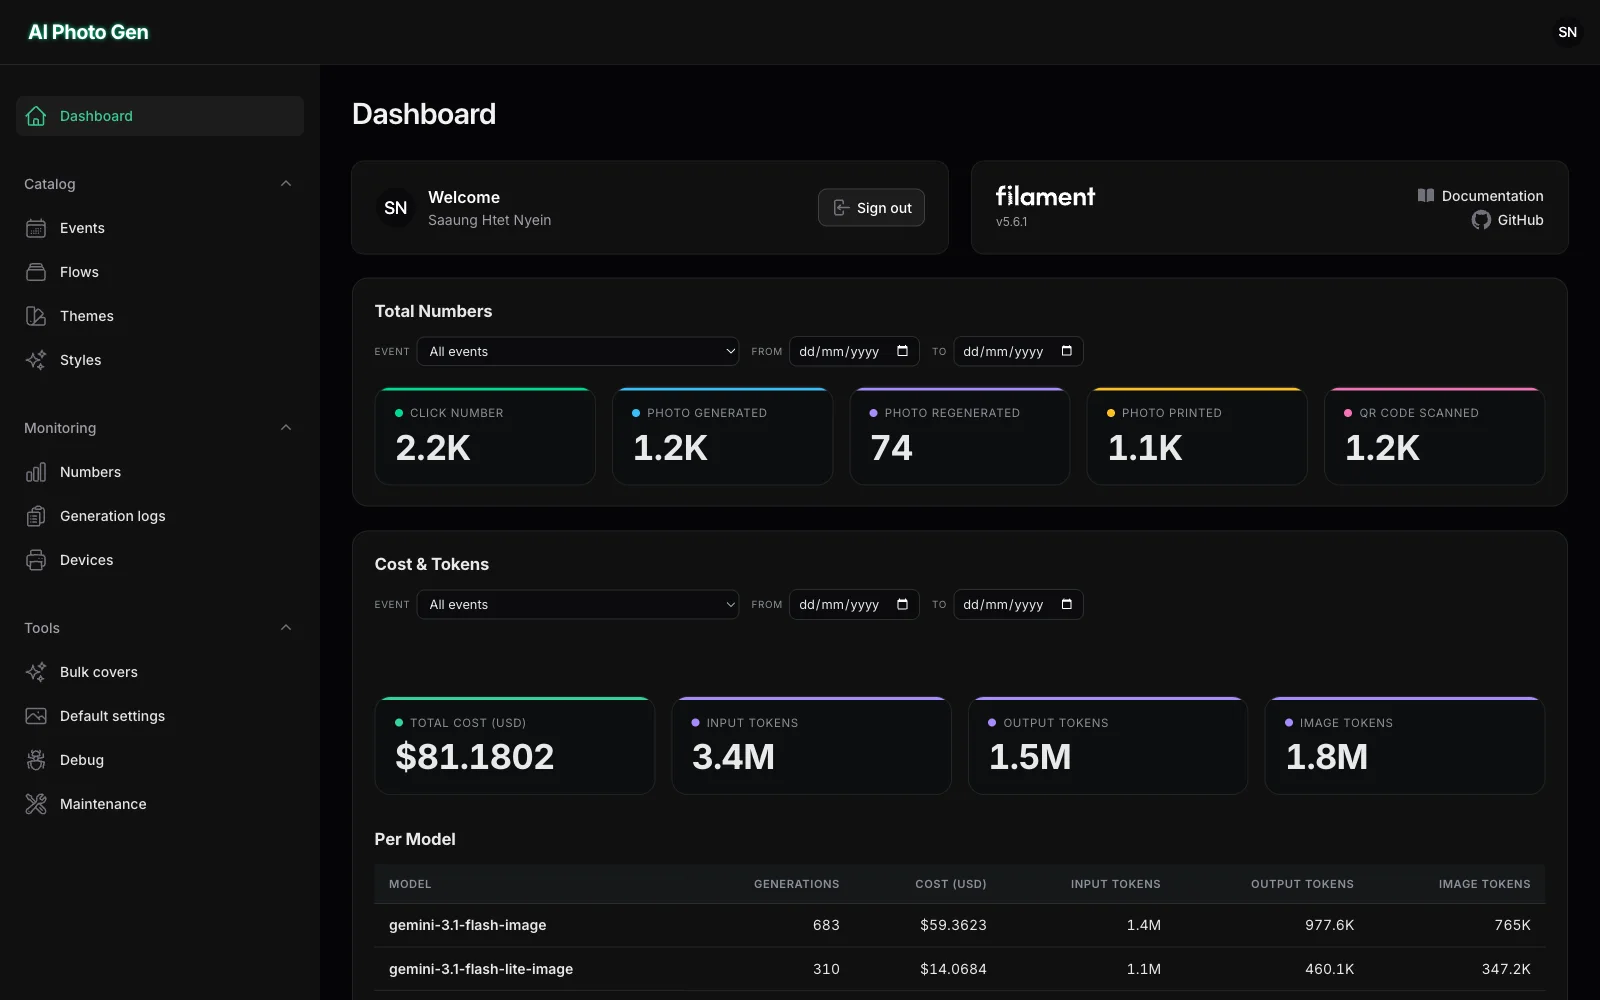
Task: Click the AI Photo Gen logo
Action: [88, 32]
